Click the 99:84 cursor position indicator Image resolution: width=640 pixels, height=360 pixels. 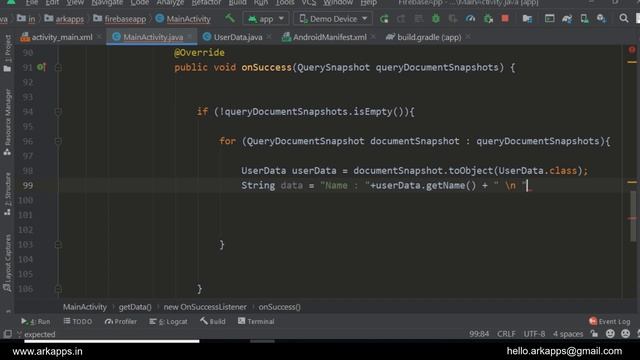[479, 334]
